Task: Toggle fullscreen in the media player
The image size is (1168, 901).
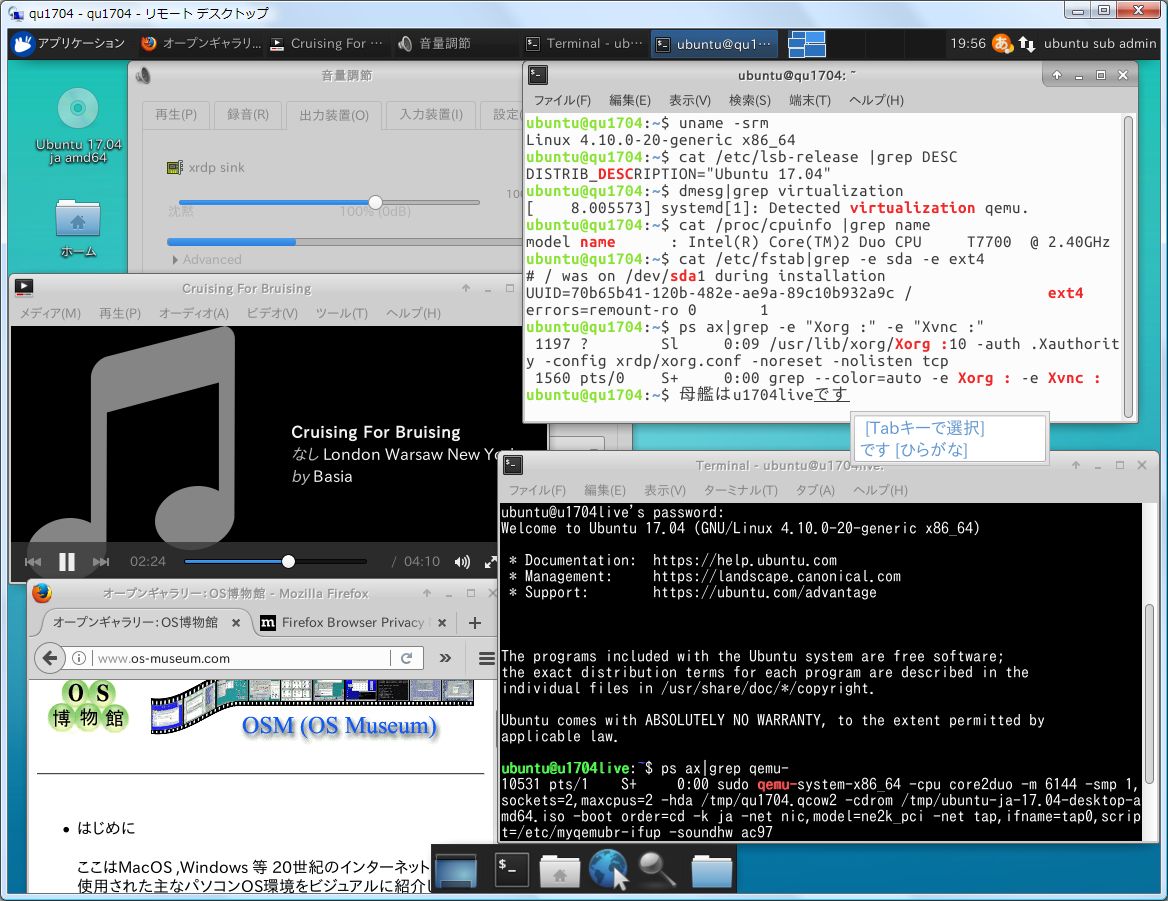Action: (x=490, y=562)
